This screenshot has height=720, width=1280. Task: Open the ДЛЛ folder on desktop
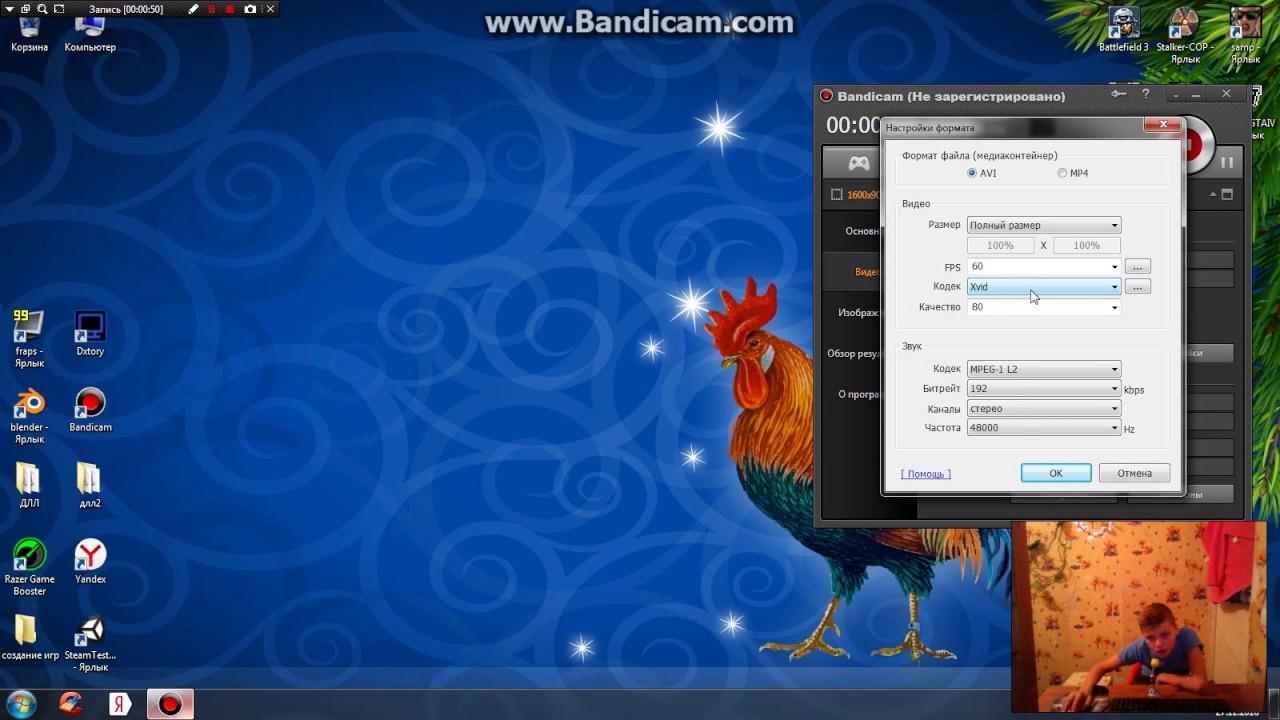click(x=29, y=486)
